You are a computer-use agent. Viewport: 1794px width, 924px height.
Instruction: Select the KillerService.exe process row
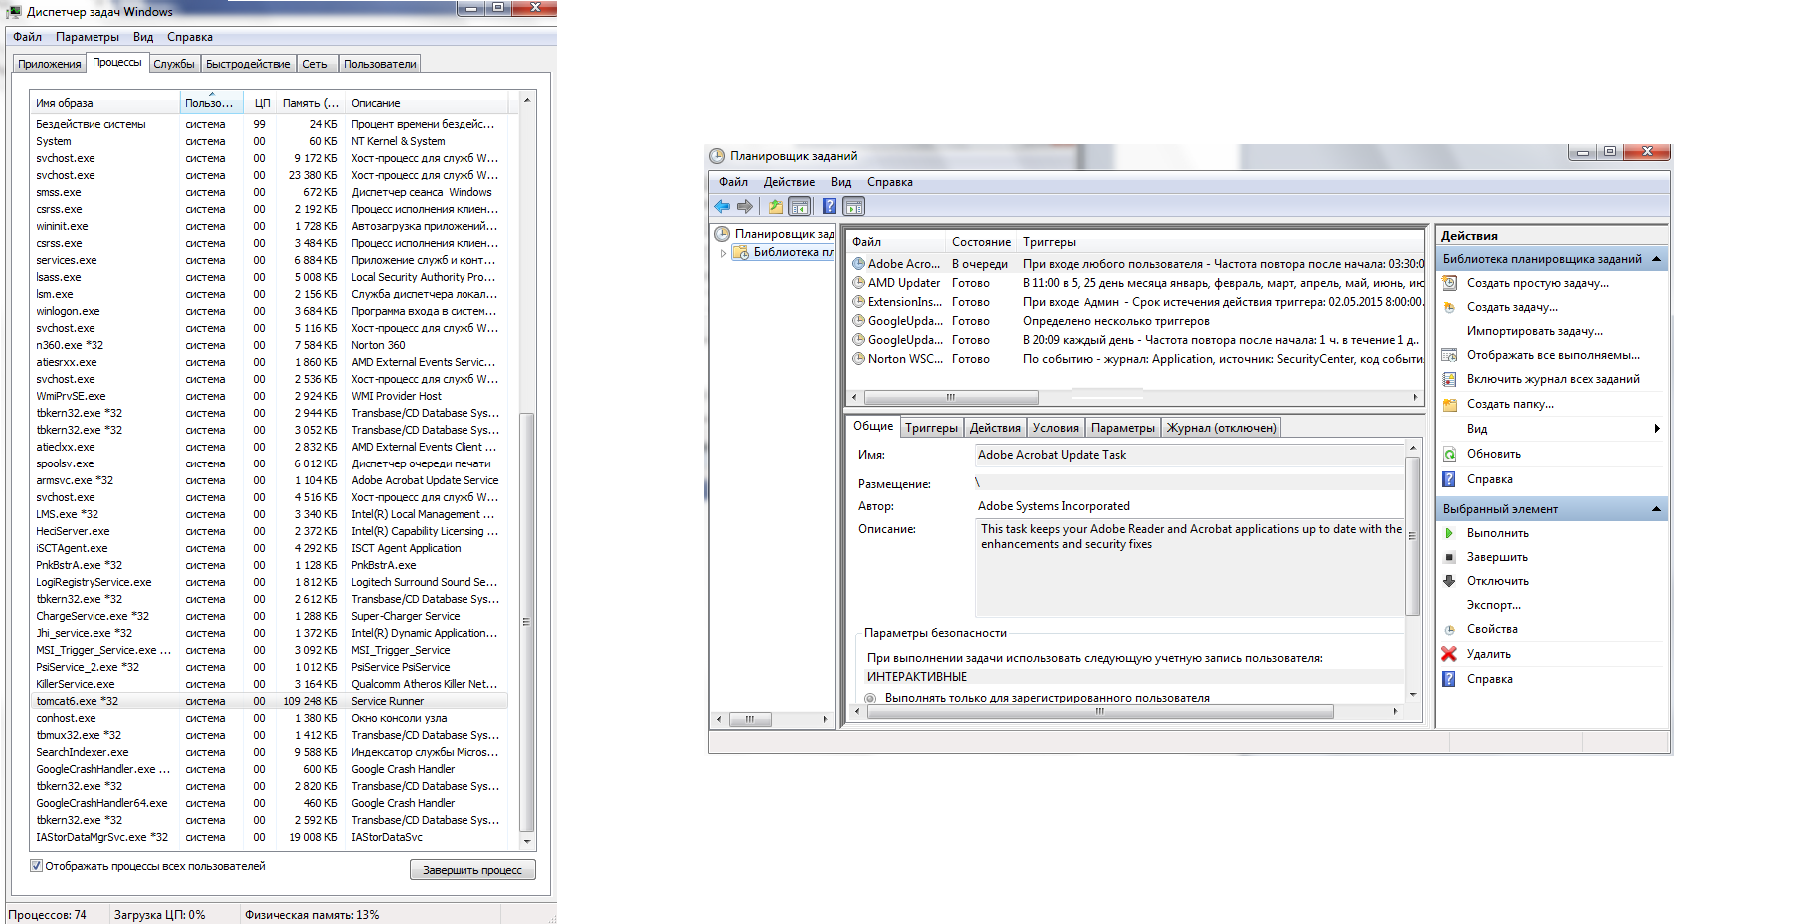click(269, 684)
